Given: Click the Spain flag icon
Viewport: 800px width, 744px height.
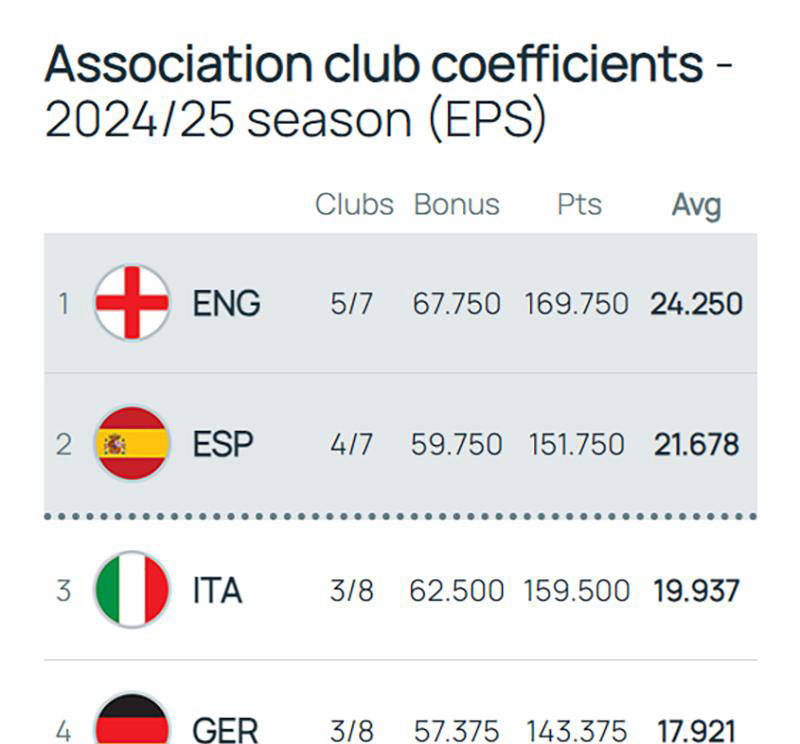Looking at the screenshot, I should click(x=132, y=444).
